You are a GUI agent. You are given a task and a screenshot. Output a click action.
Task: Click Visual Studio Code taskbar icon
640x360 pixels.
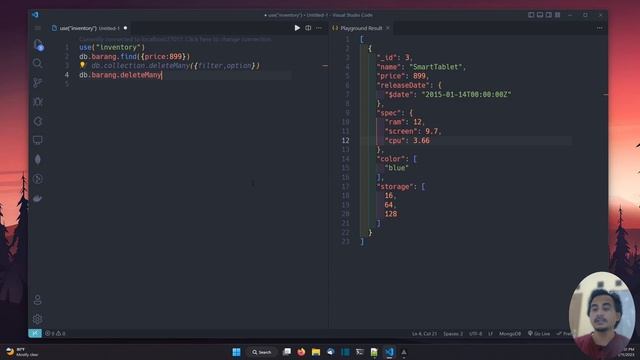point(389,352)
